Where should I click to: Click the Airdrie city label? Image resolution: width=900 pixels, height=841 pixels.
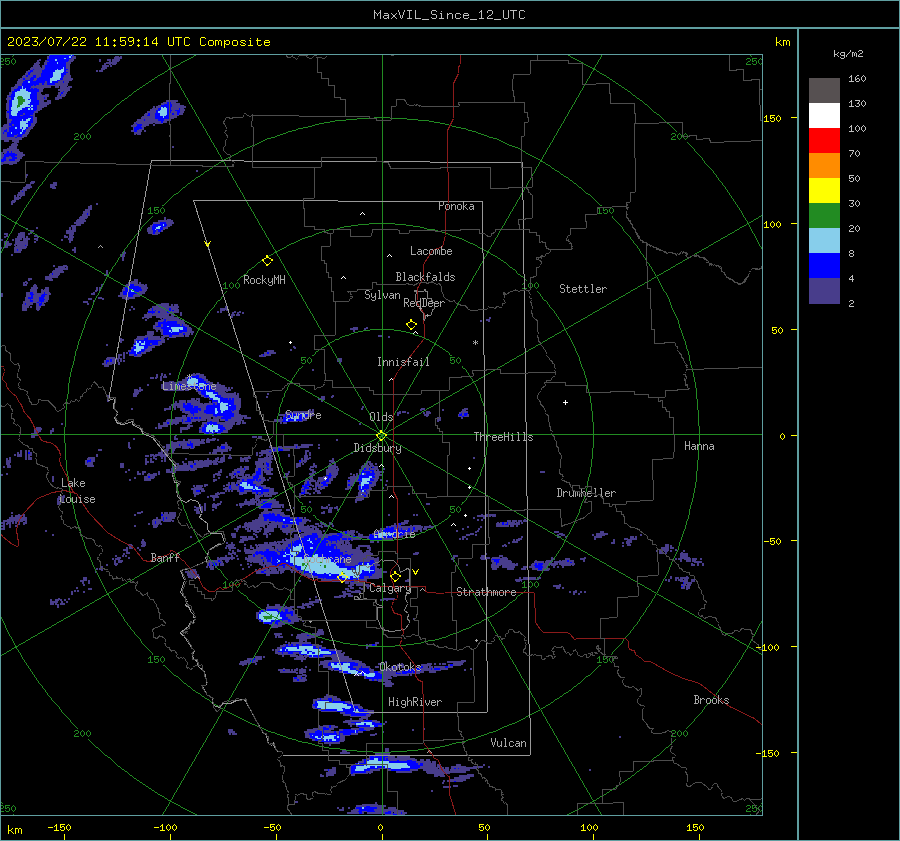point(394,534)
